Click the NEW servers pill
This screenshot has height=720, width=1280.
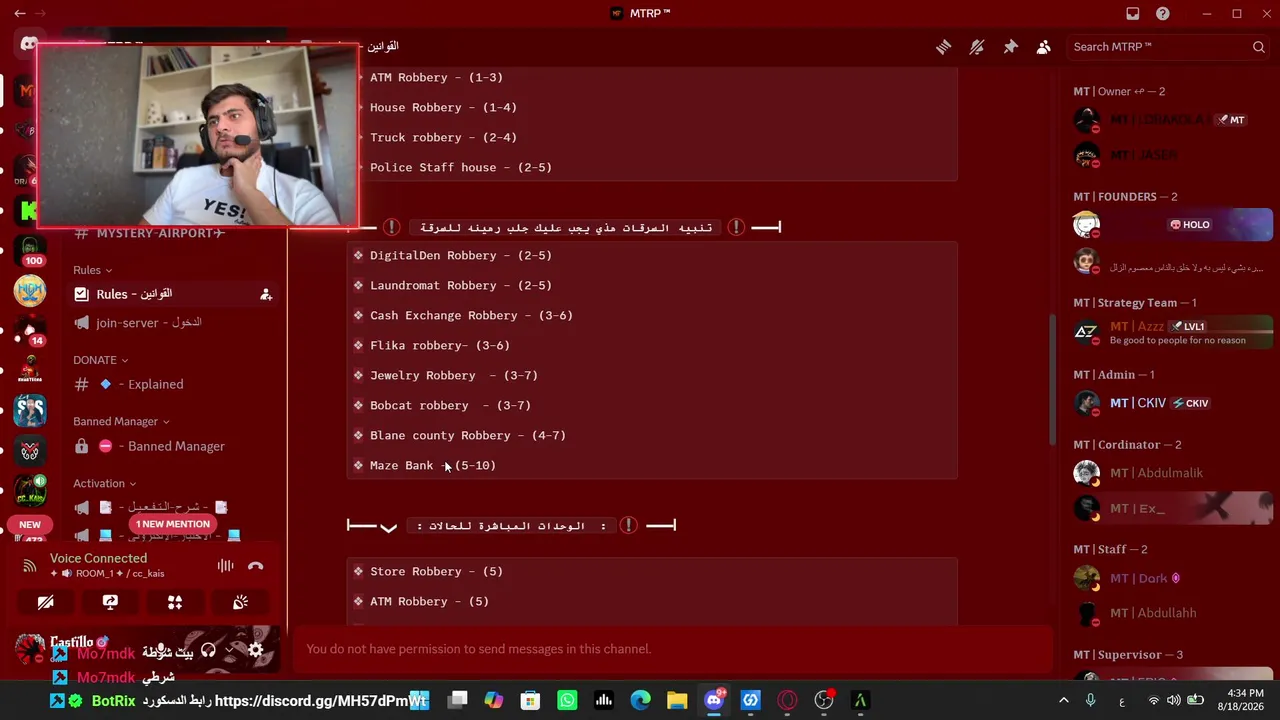coord(30,525)
